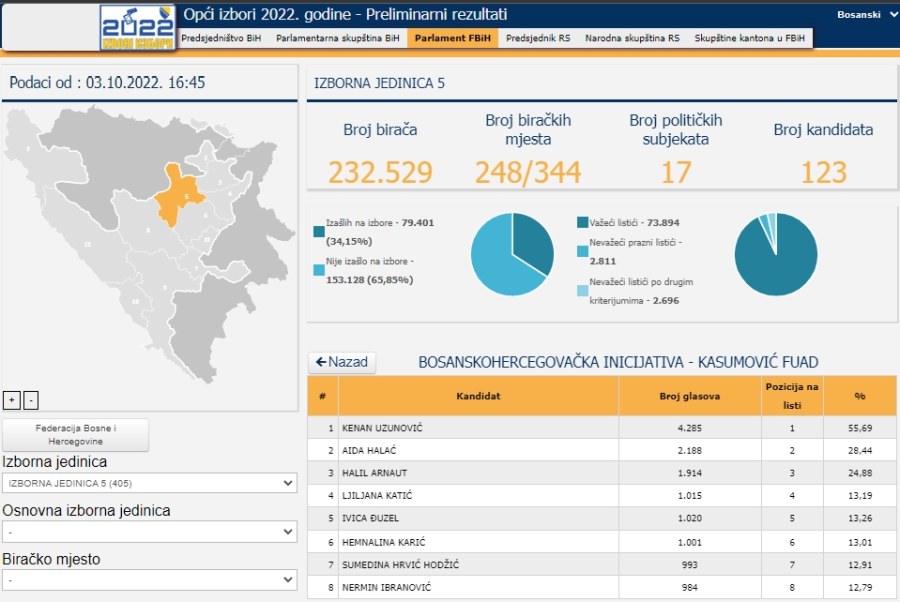Select Skupštine kantona u FBiH tab

750,38
